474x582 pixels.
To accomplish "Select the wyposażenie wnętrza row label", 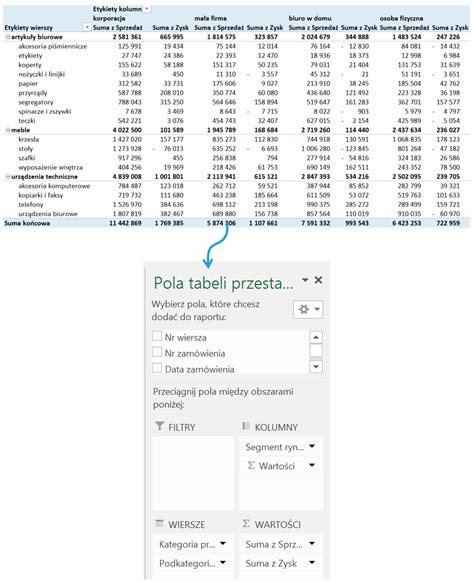I will click(50, 167).
